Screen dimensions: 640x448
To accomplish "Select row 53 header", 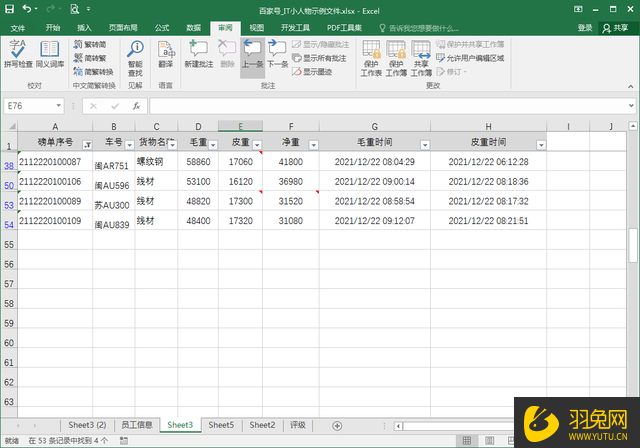I will [9, 202].
